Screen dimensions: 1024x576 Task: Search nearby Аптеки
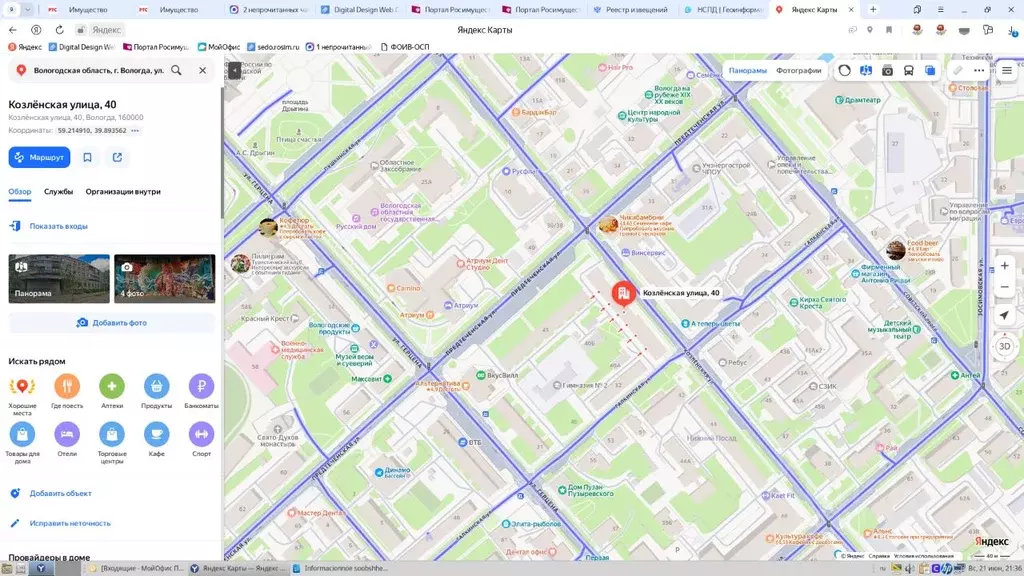tap(112, 392)
